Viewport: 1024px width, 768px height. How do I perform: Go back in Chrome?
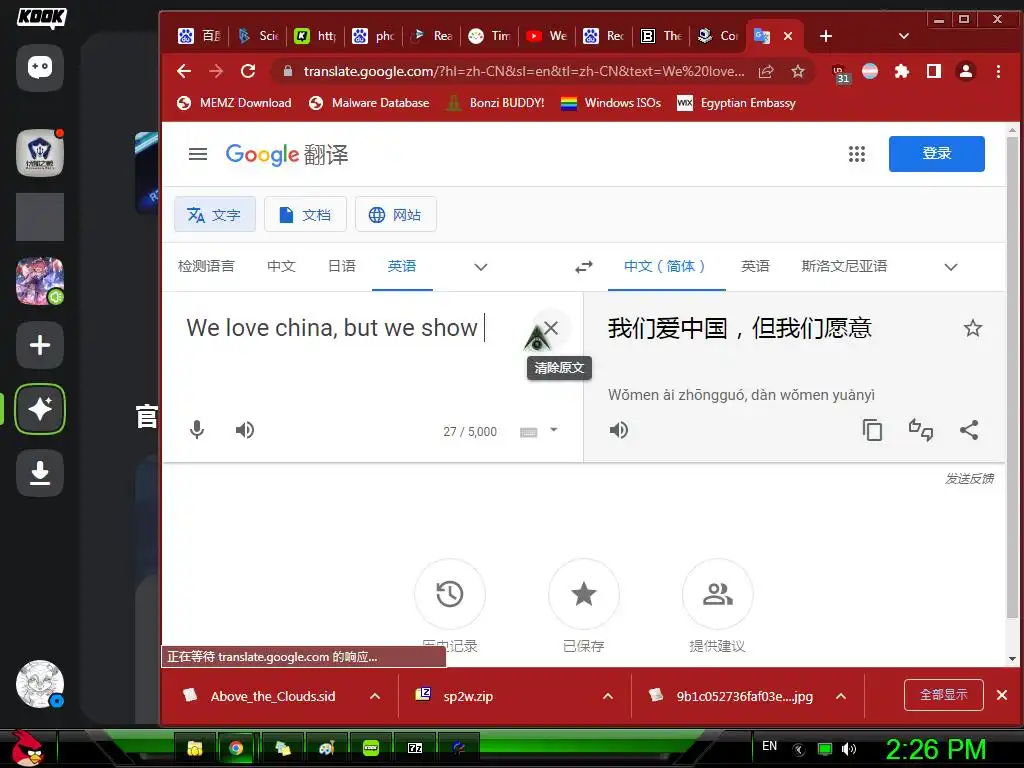pyautogui.click(x=184, y=71)
